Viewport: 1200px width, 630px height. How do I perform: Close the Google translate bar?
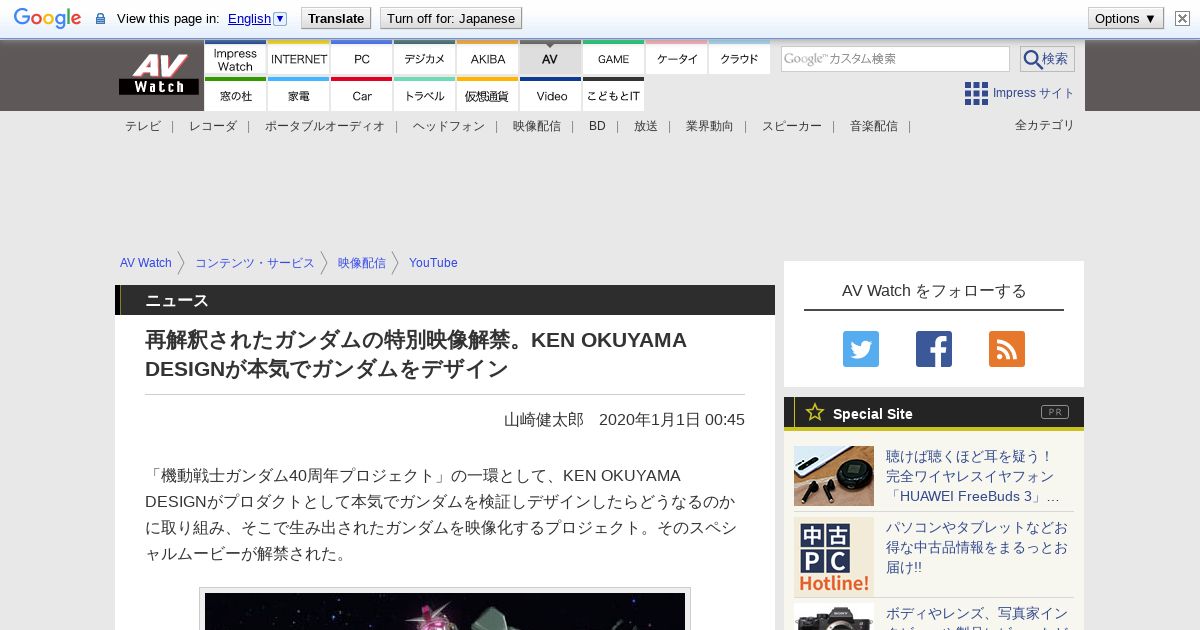1182,18
